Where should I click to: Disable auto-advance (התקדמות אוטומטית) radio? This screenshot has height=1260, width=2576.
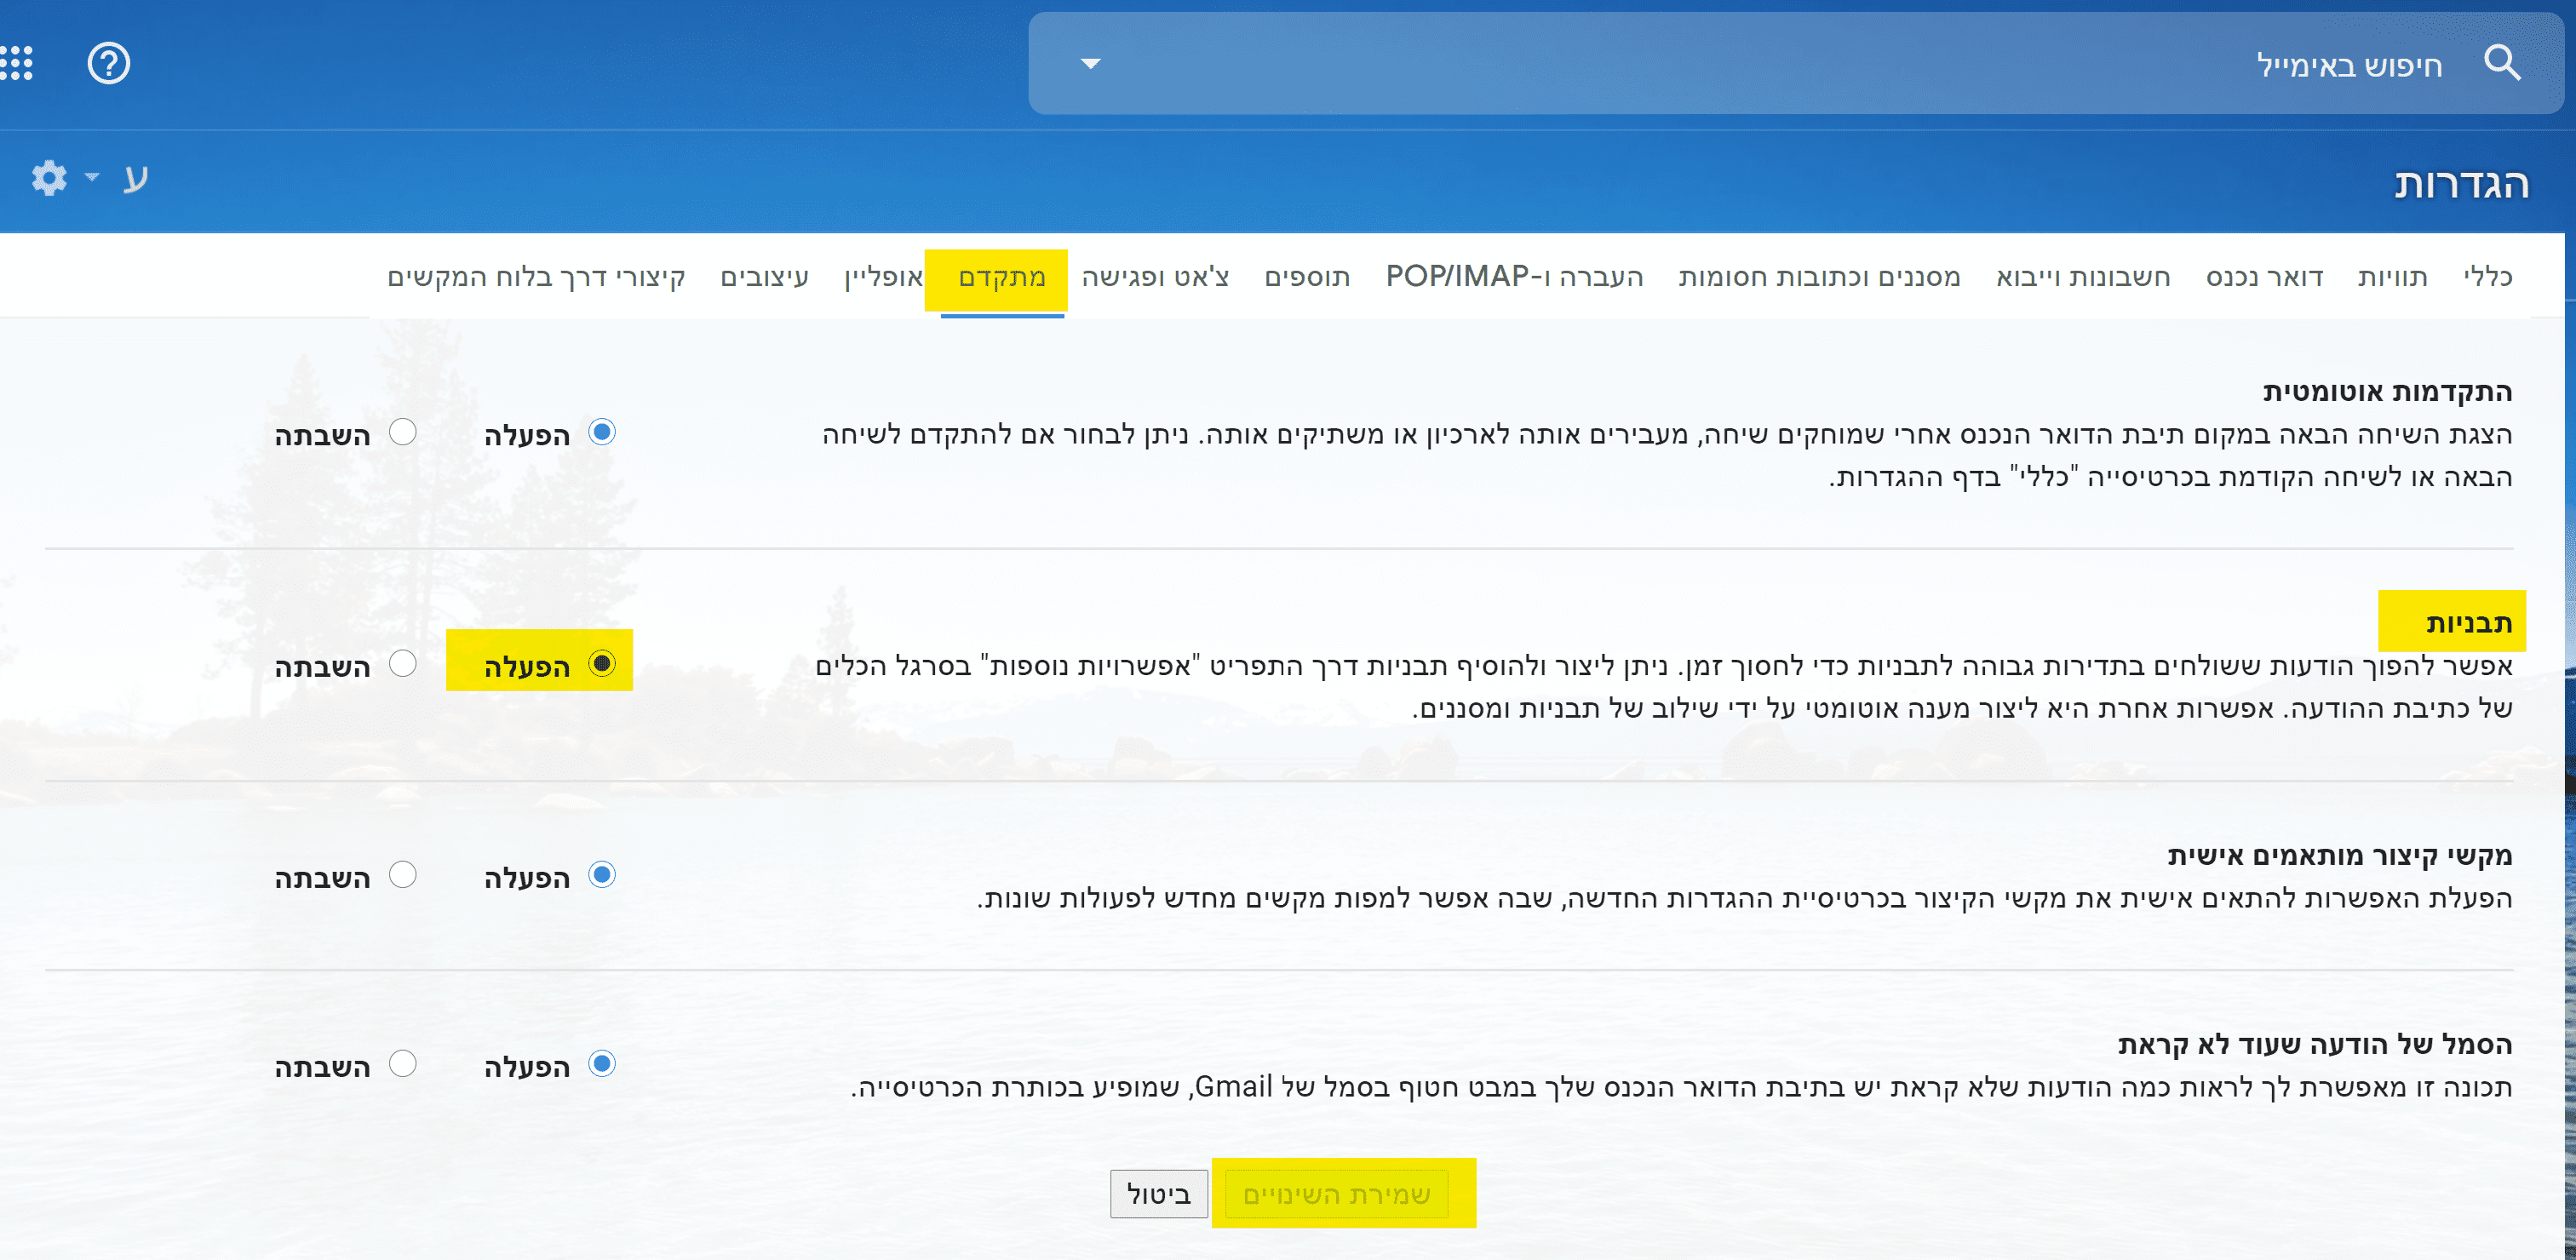403,432
